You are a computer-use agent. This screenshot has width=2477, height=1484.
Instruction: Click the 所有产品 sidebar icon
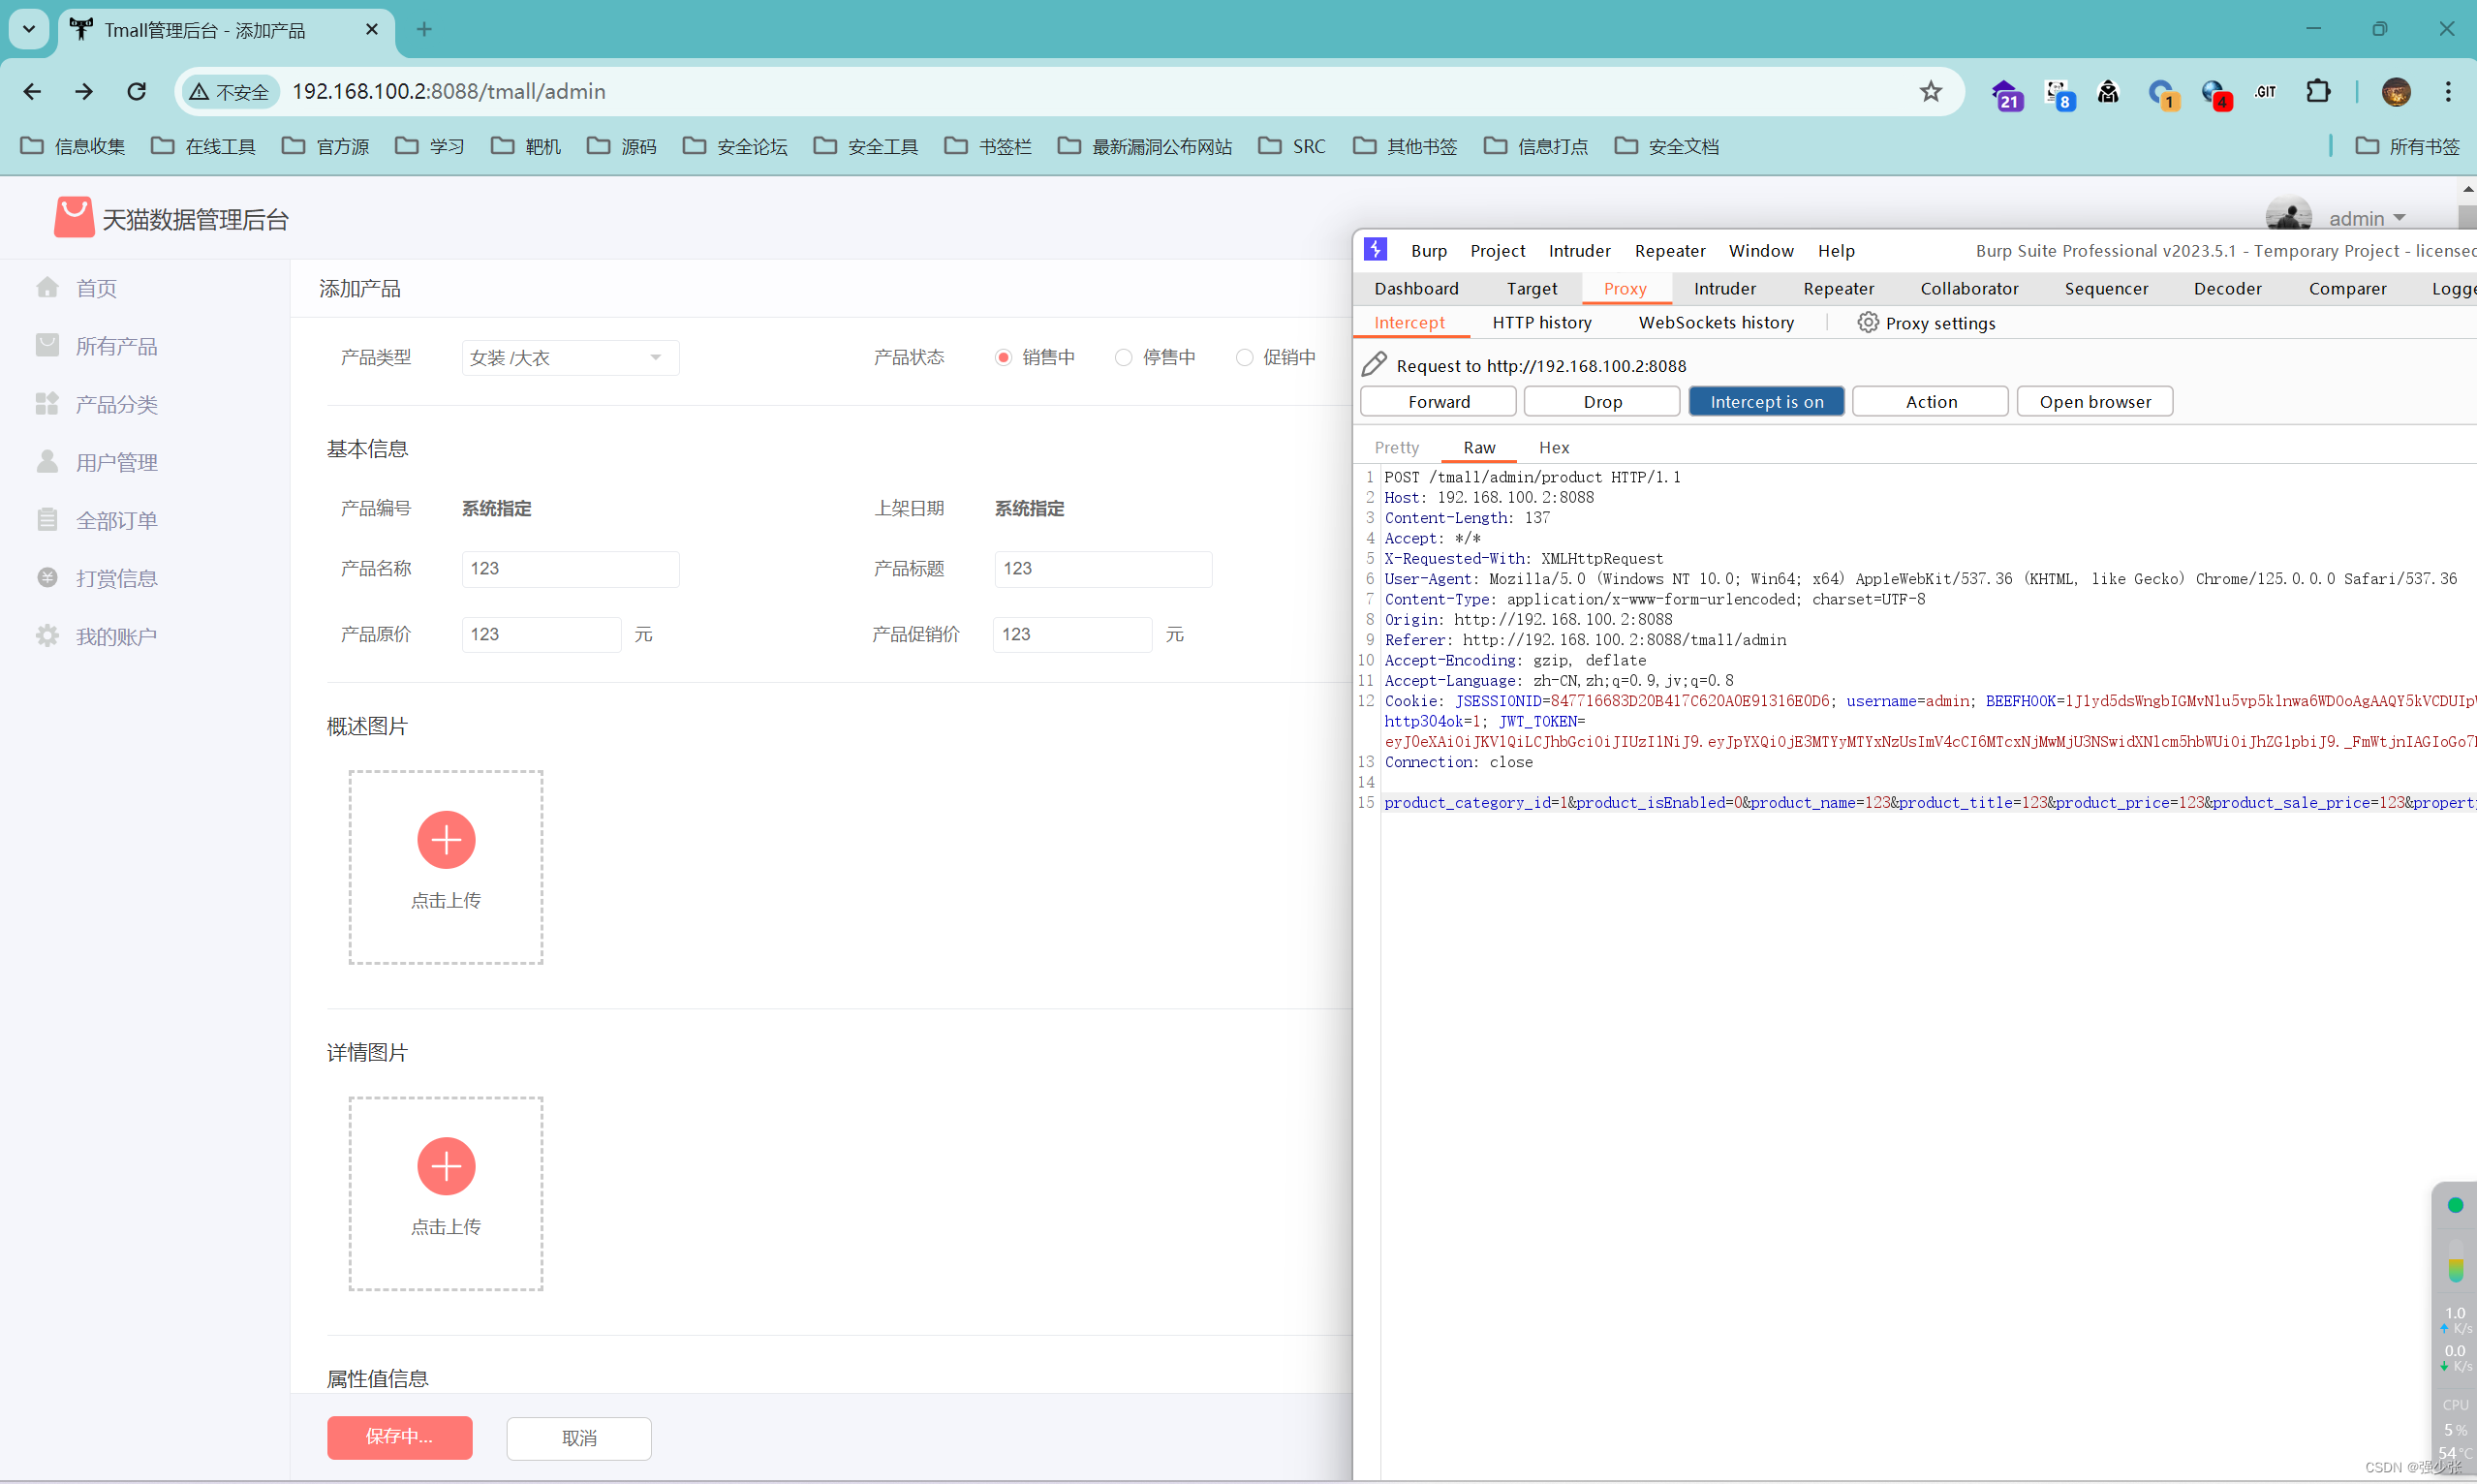coord(47,345)
